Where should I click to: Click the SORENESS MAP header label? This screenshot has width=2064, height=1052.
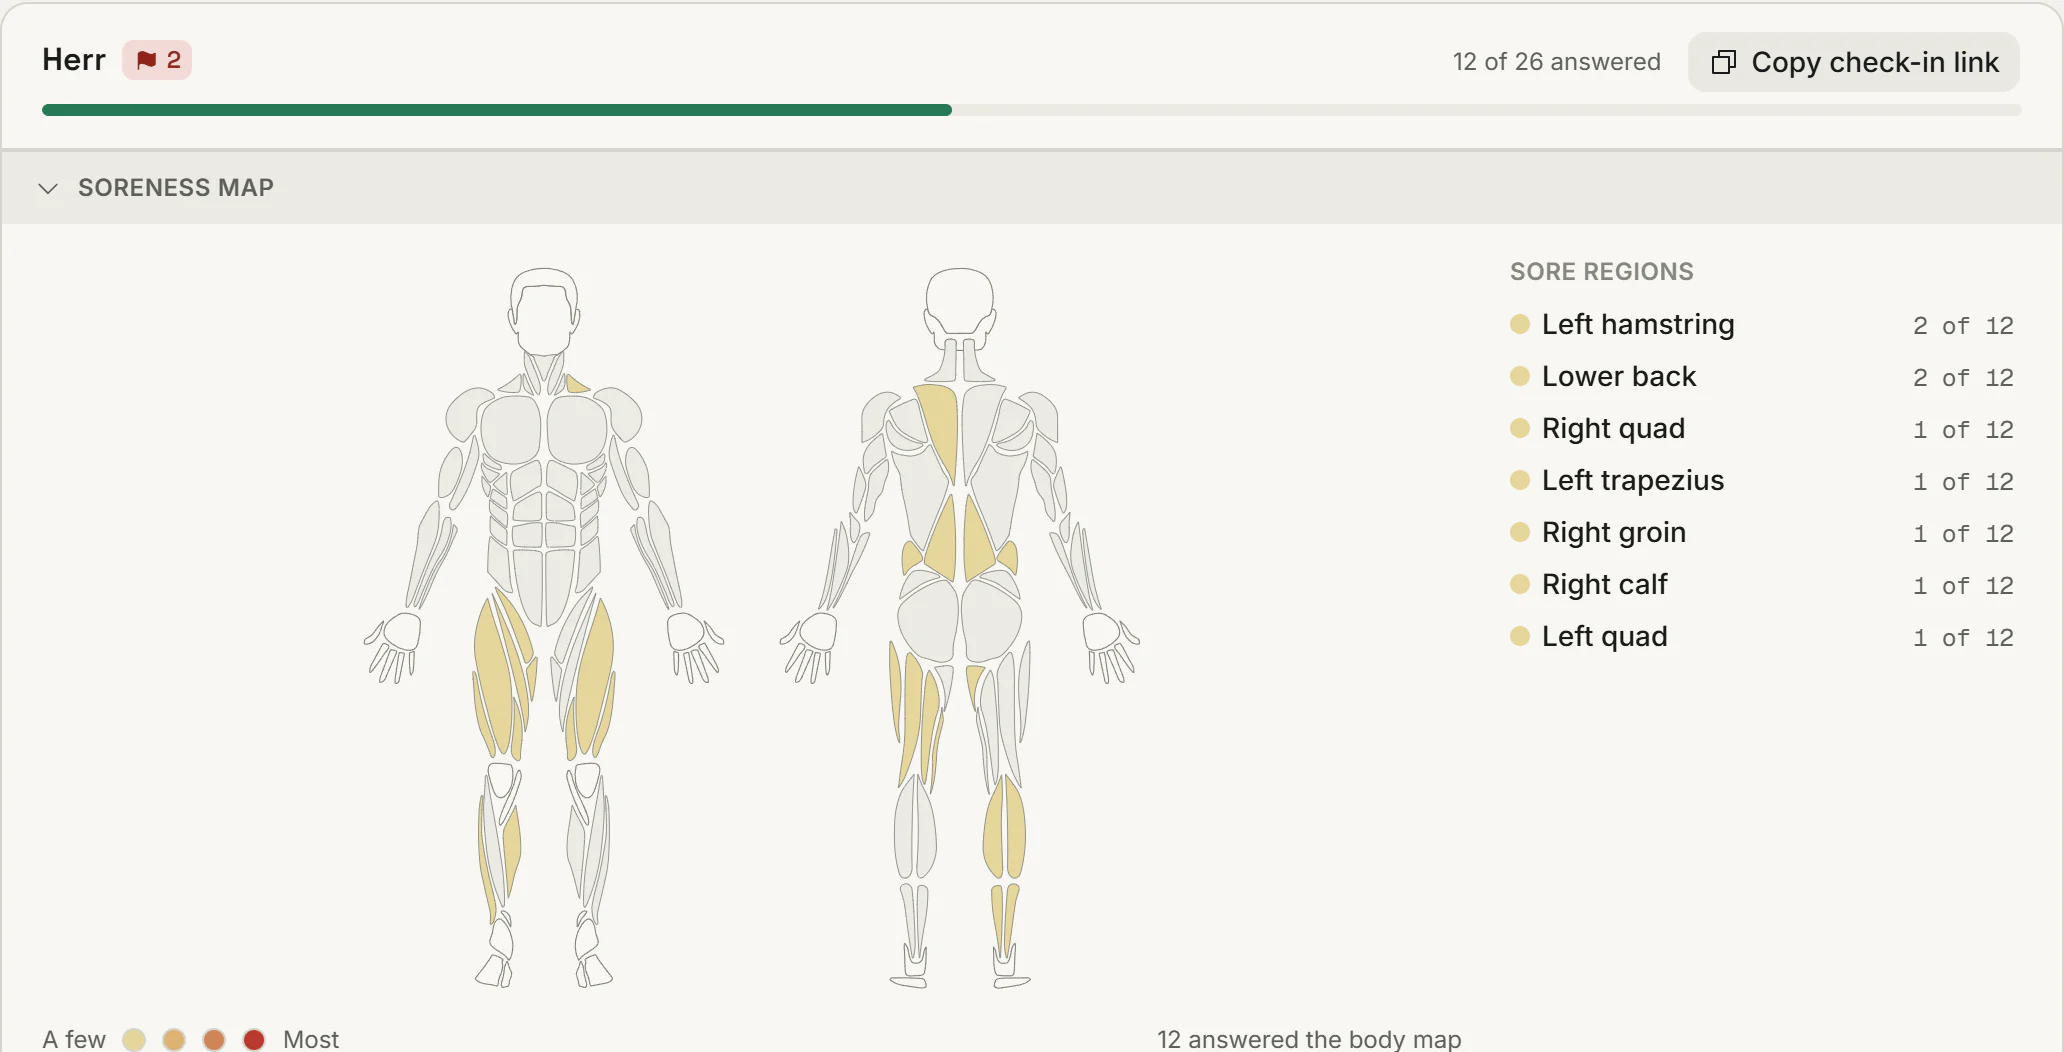(x=176, y=188)
